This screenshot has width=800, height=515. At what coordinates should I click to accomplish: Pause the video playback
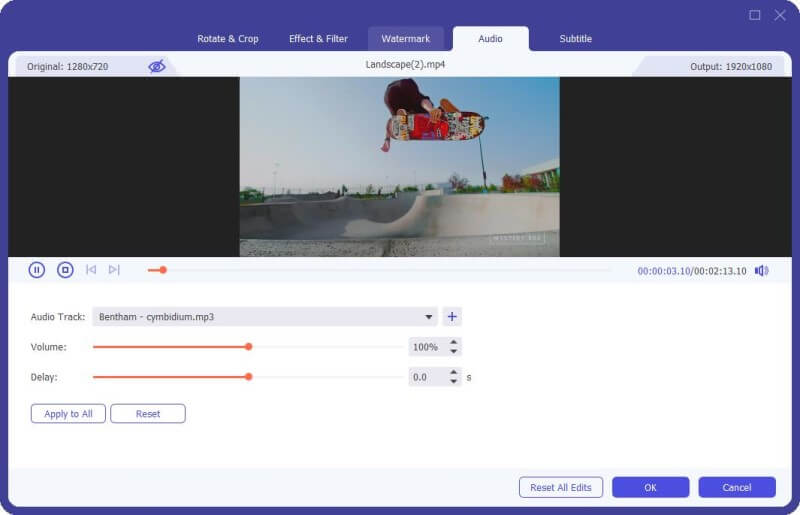tap(37, 270)
